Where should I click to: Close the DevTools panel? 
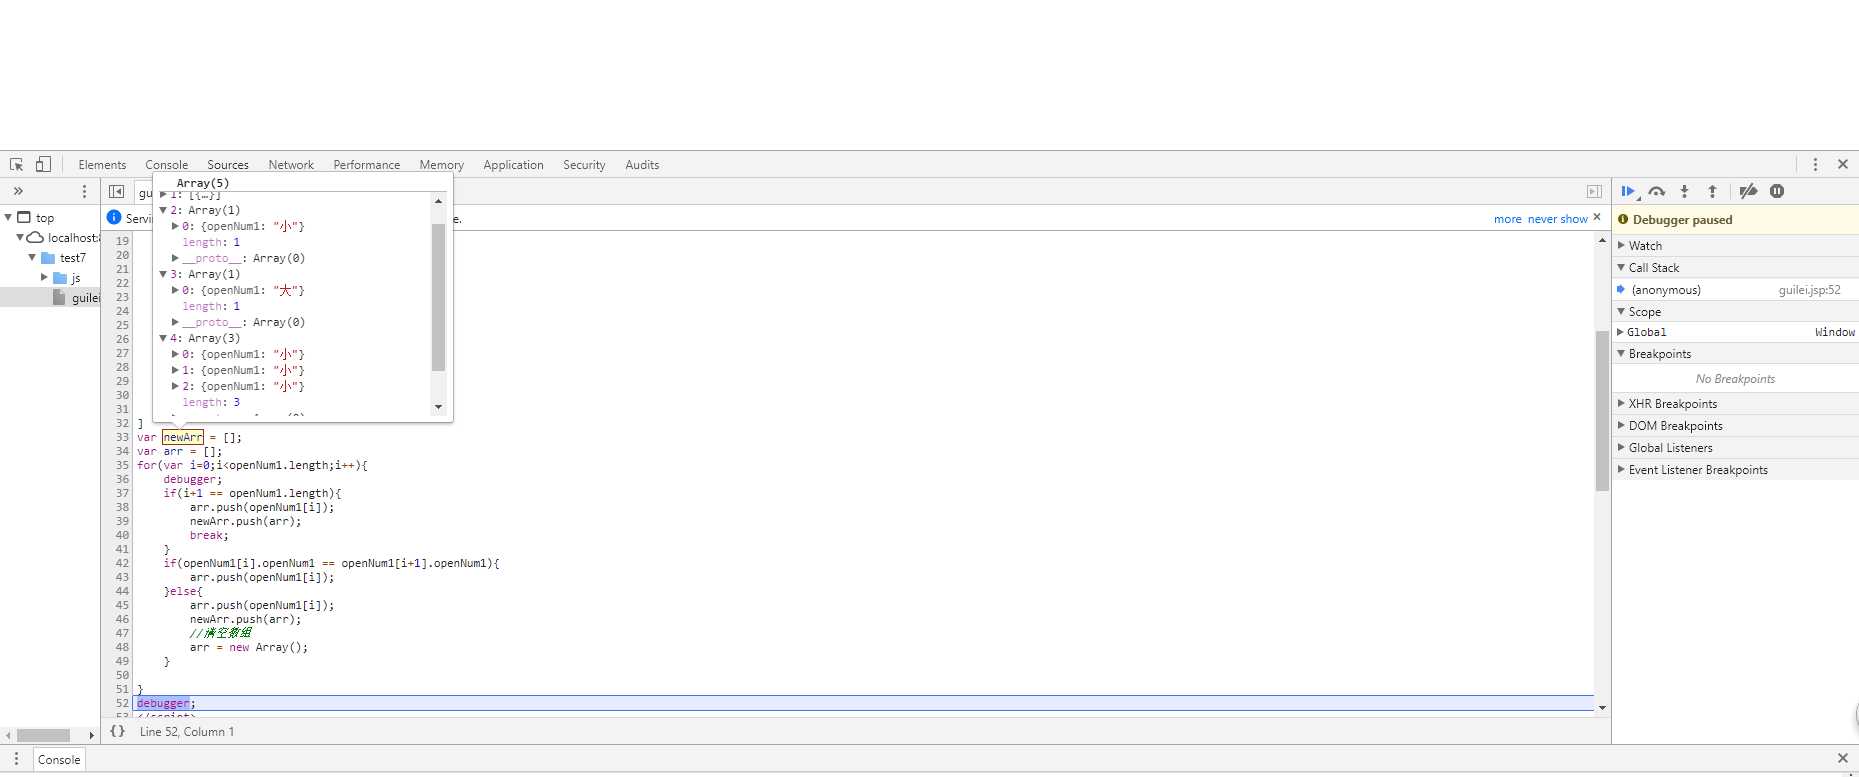(1843, 165)
